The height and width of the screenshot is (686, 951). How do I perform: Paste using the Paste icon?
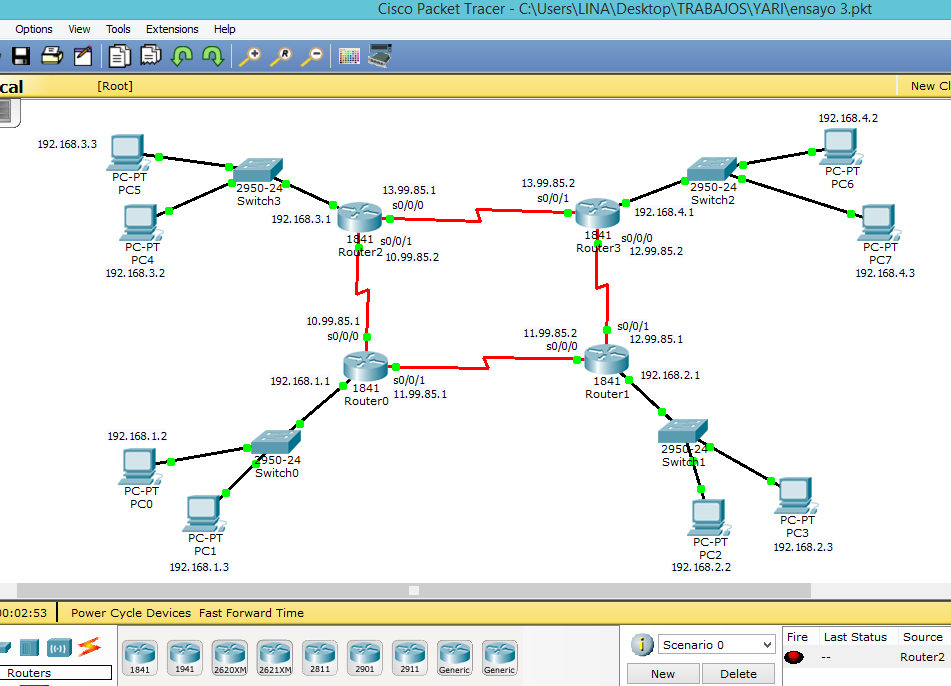[150, 56]
